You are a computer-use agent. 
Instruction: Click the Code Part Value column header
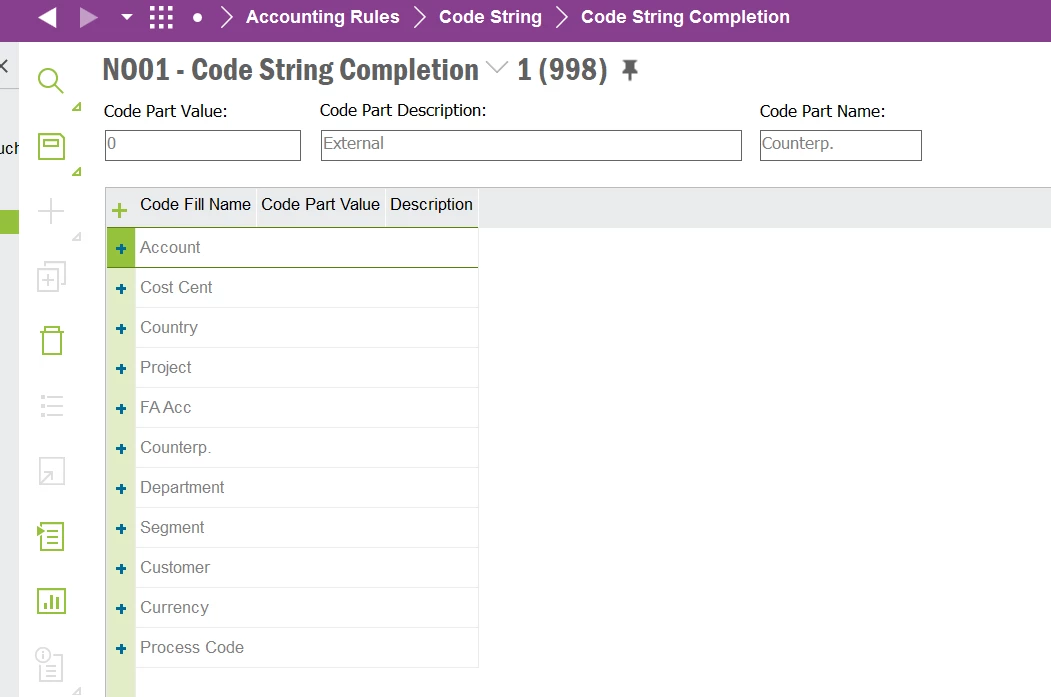[x=320, y=205]
